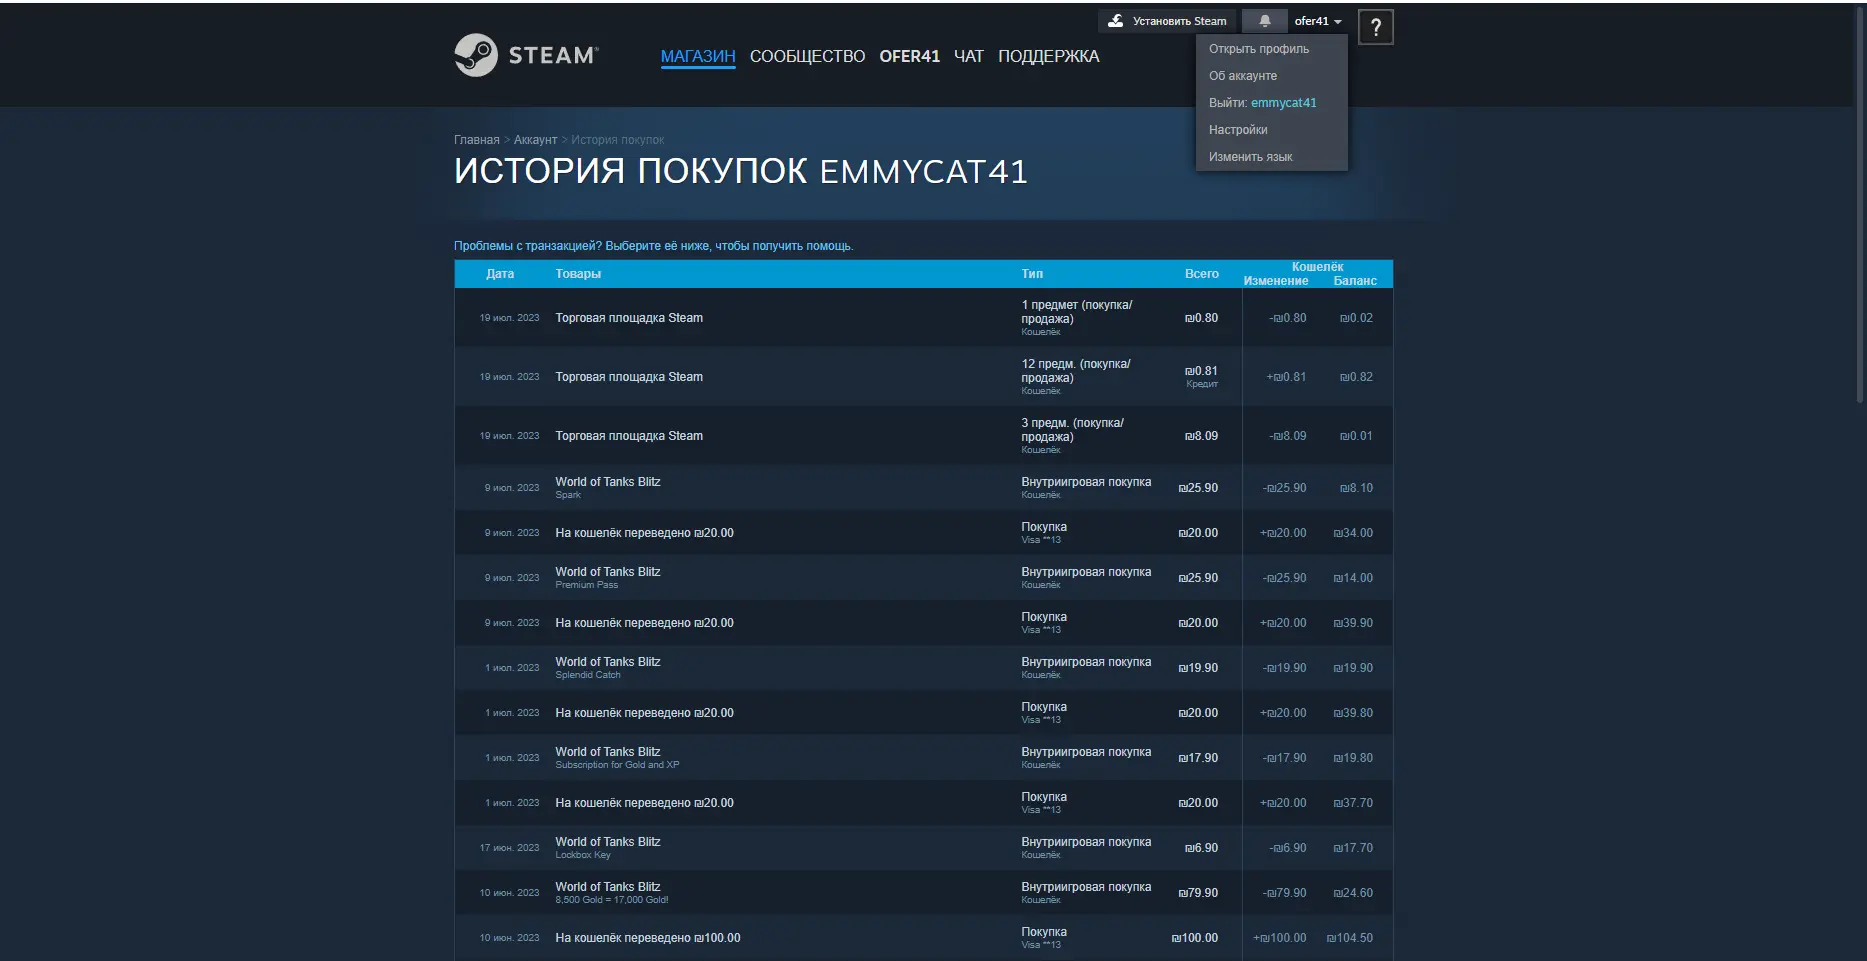Screen dimensions: 1867x961
Task: Go to the СООБЩЕСТВО menu
Action: point(807,56)
